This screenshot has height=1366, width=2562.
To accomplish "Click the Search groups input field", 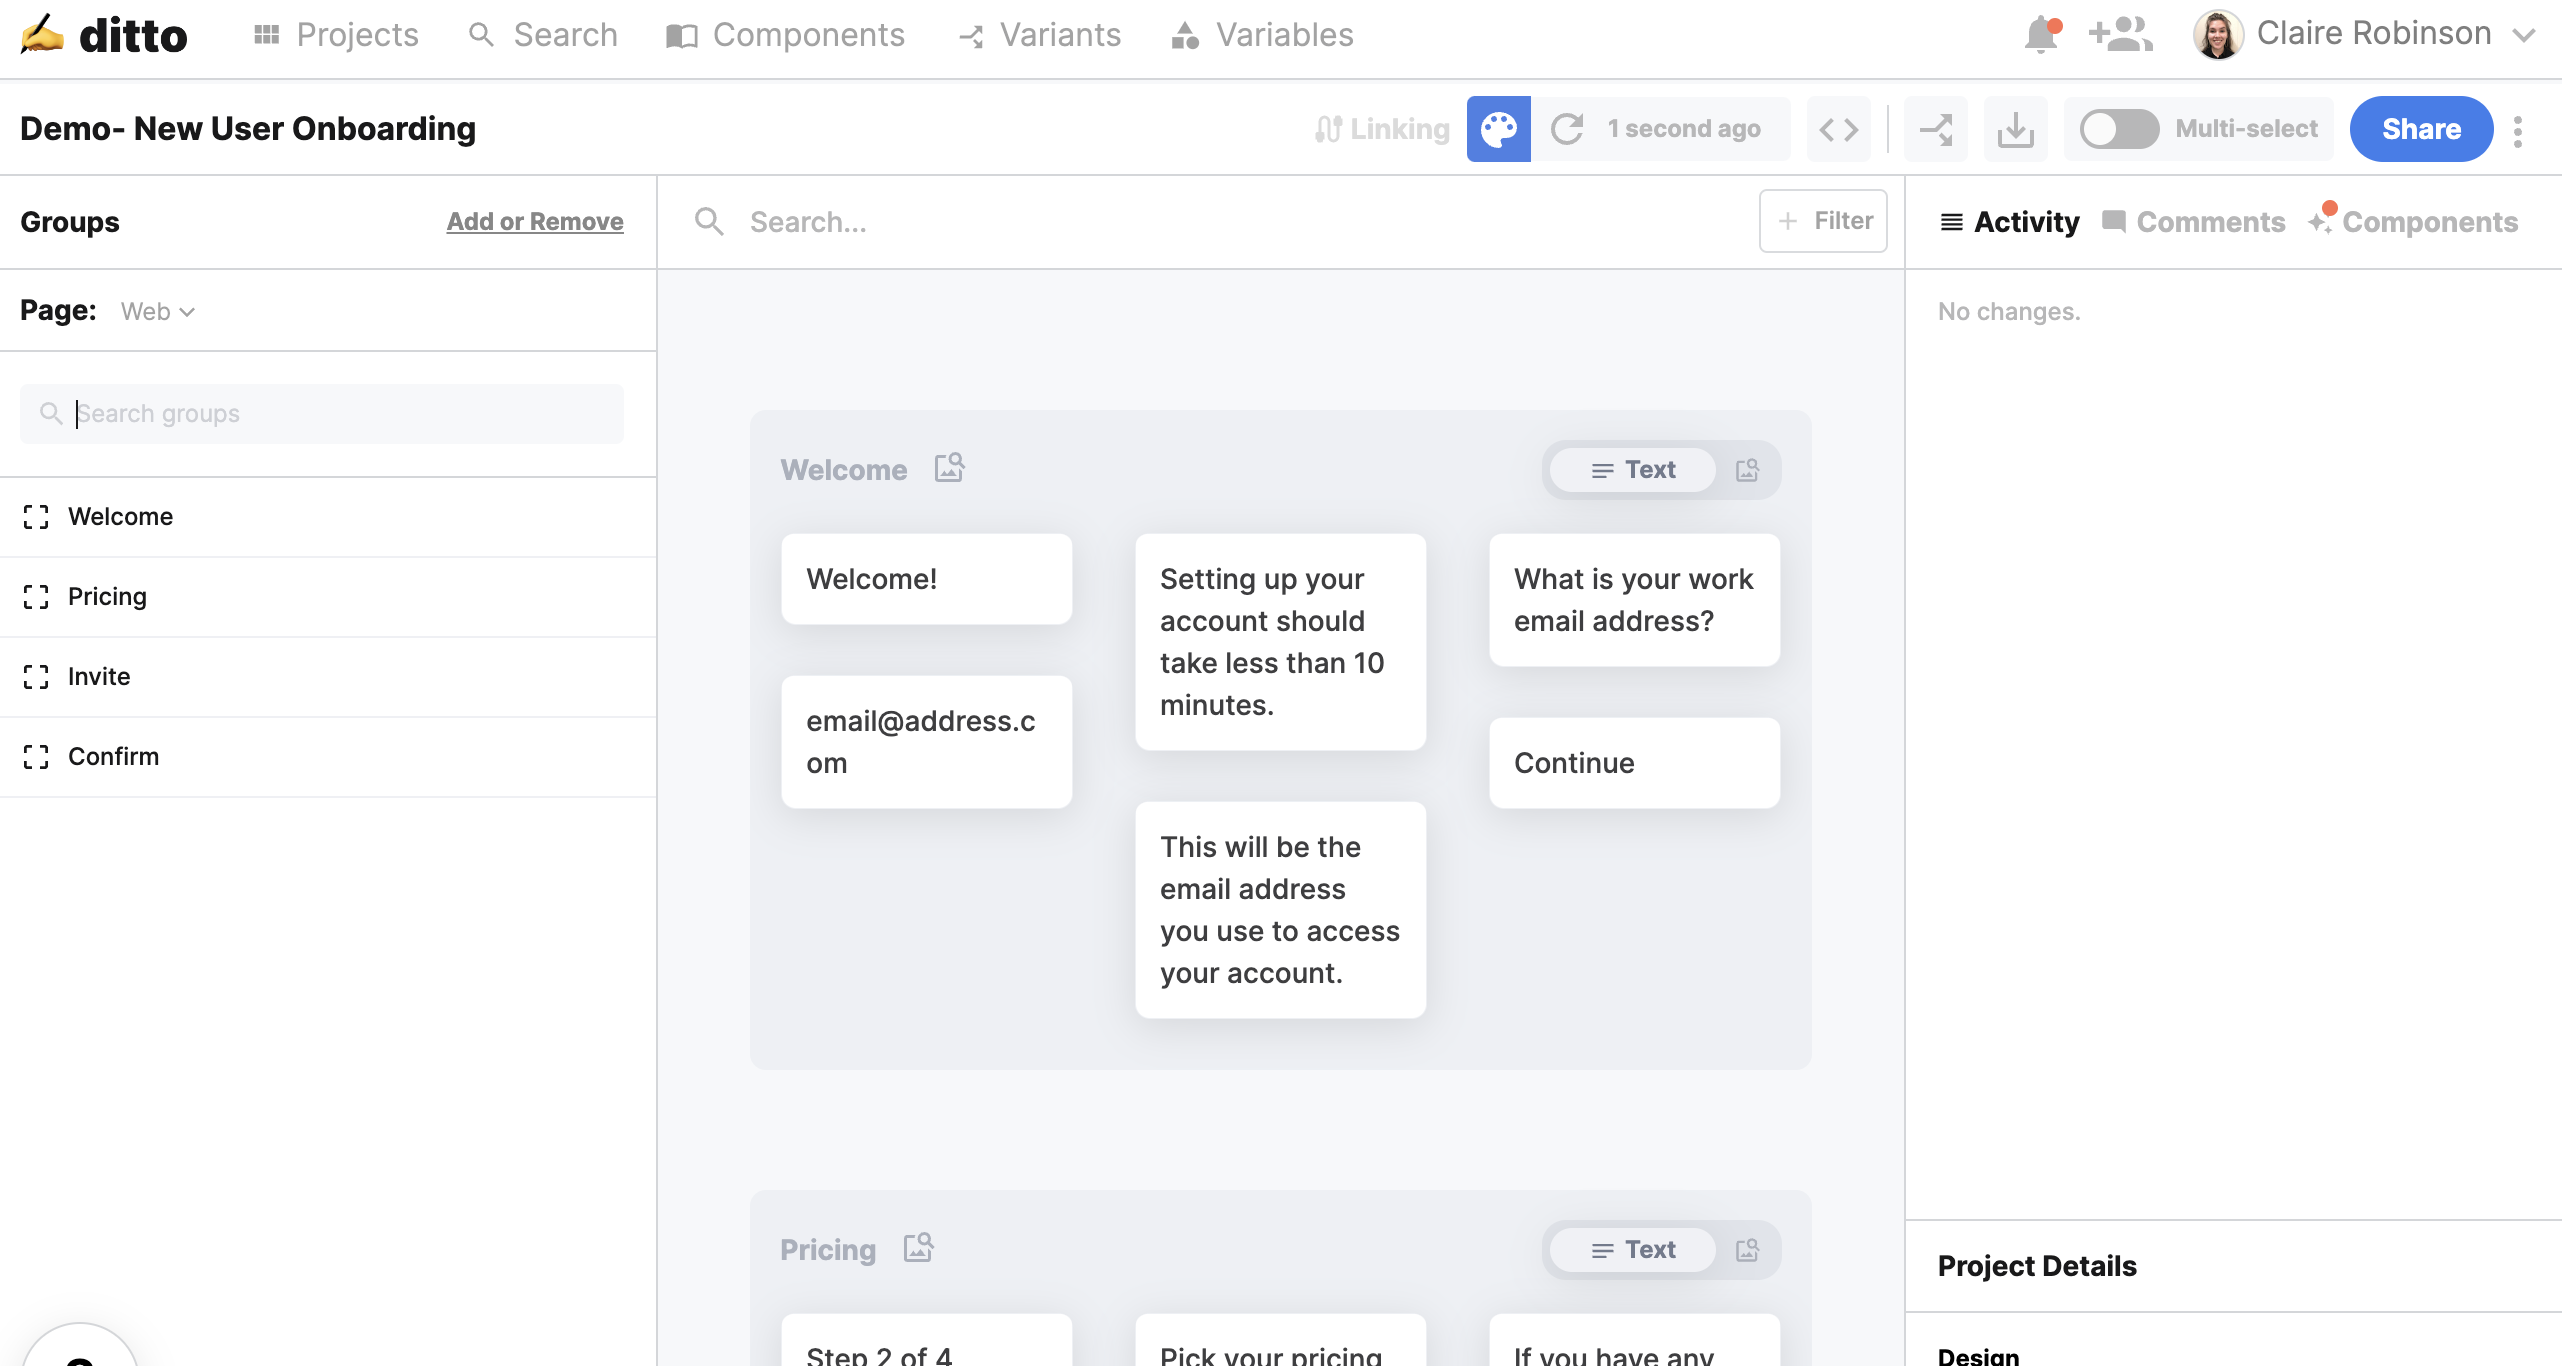I will tap(322, 414).
